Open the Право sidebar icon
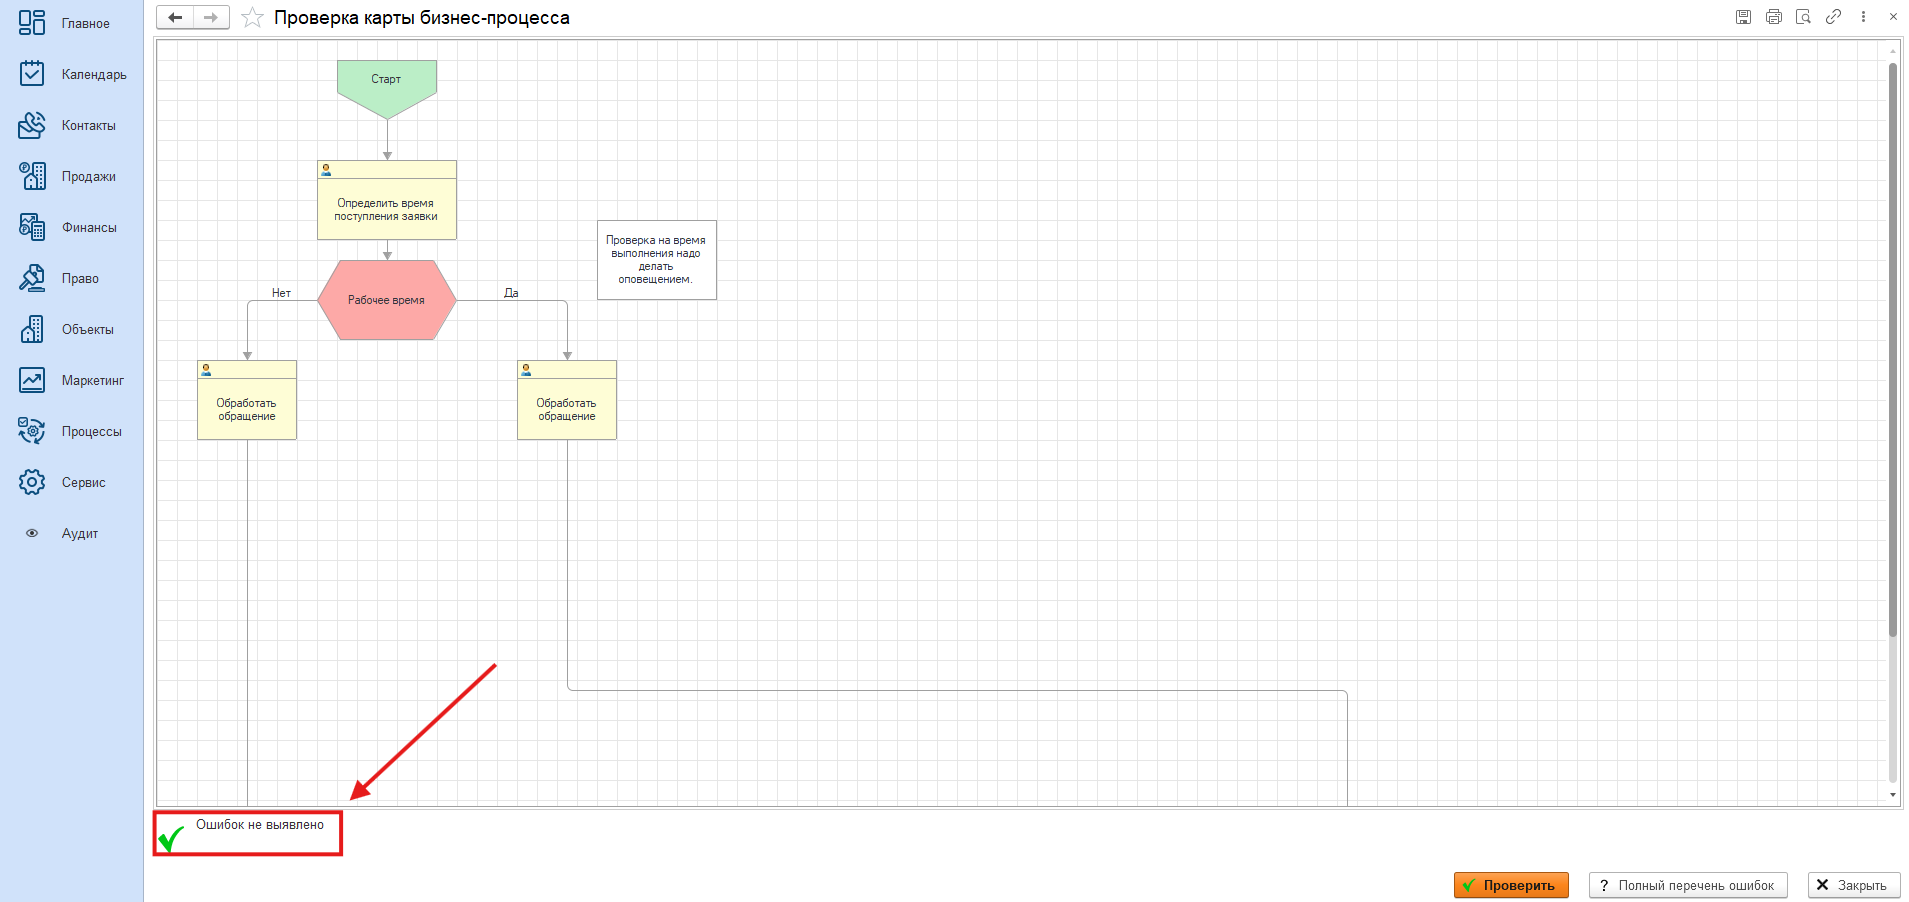 click(32, 278)
